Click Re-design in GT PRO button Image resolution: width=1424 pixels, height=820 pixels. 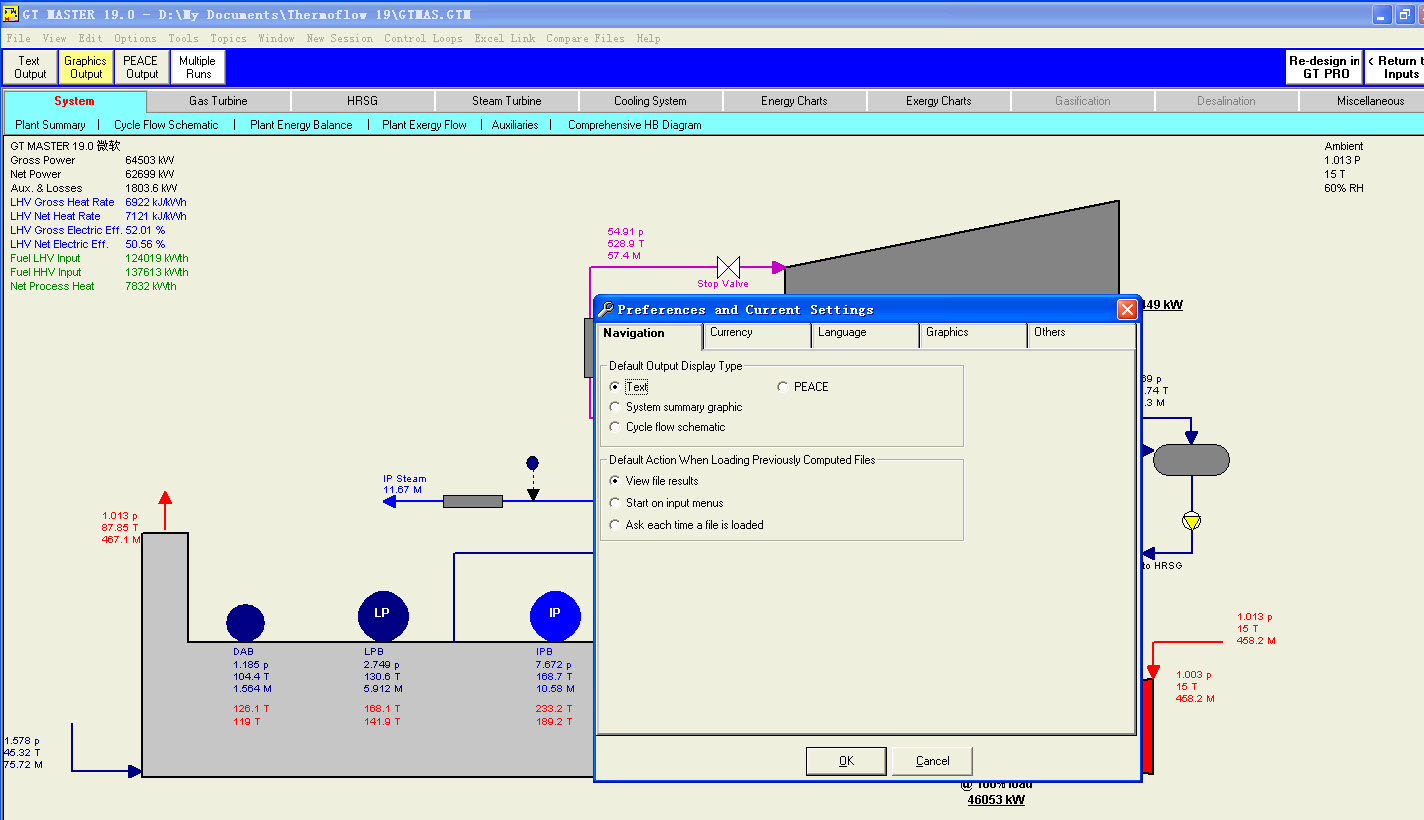click(x=1325, y=67)
